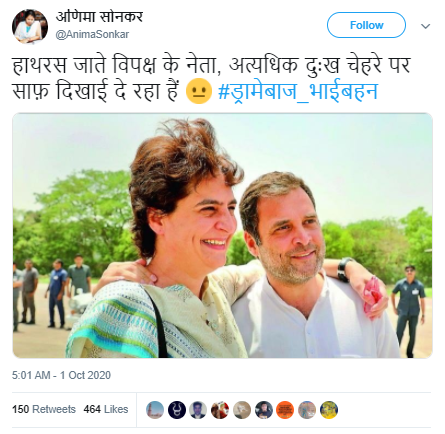
Task: View the list of 150 Retweets
Action: 44,409
